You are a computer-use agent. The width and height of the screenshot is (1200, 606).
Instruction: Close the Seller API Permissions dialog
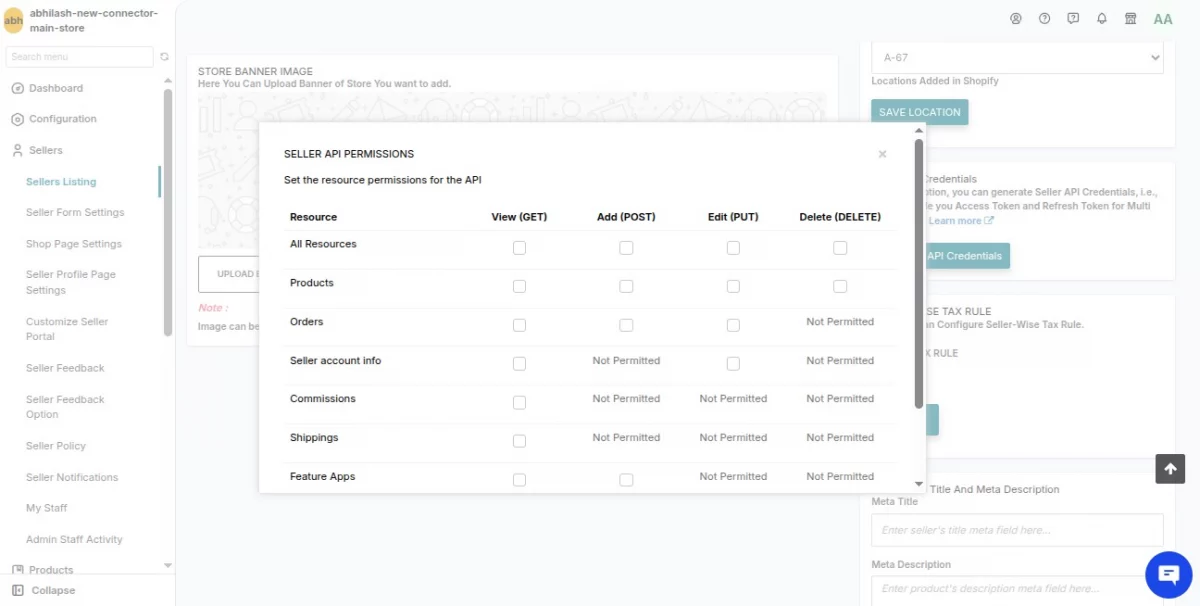882,154
